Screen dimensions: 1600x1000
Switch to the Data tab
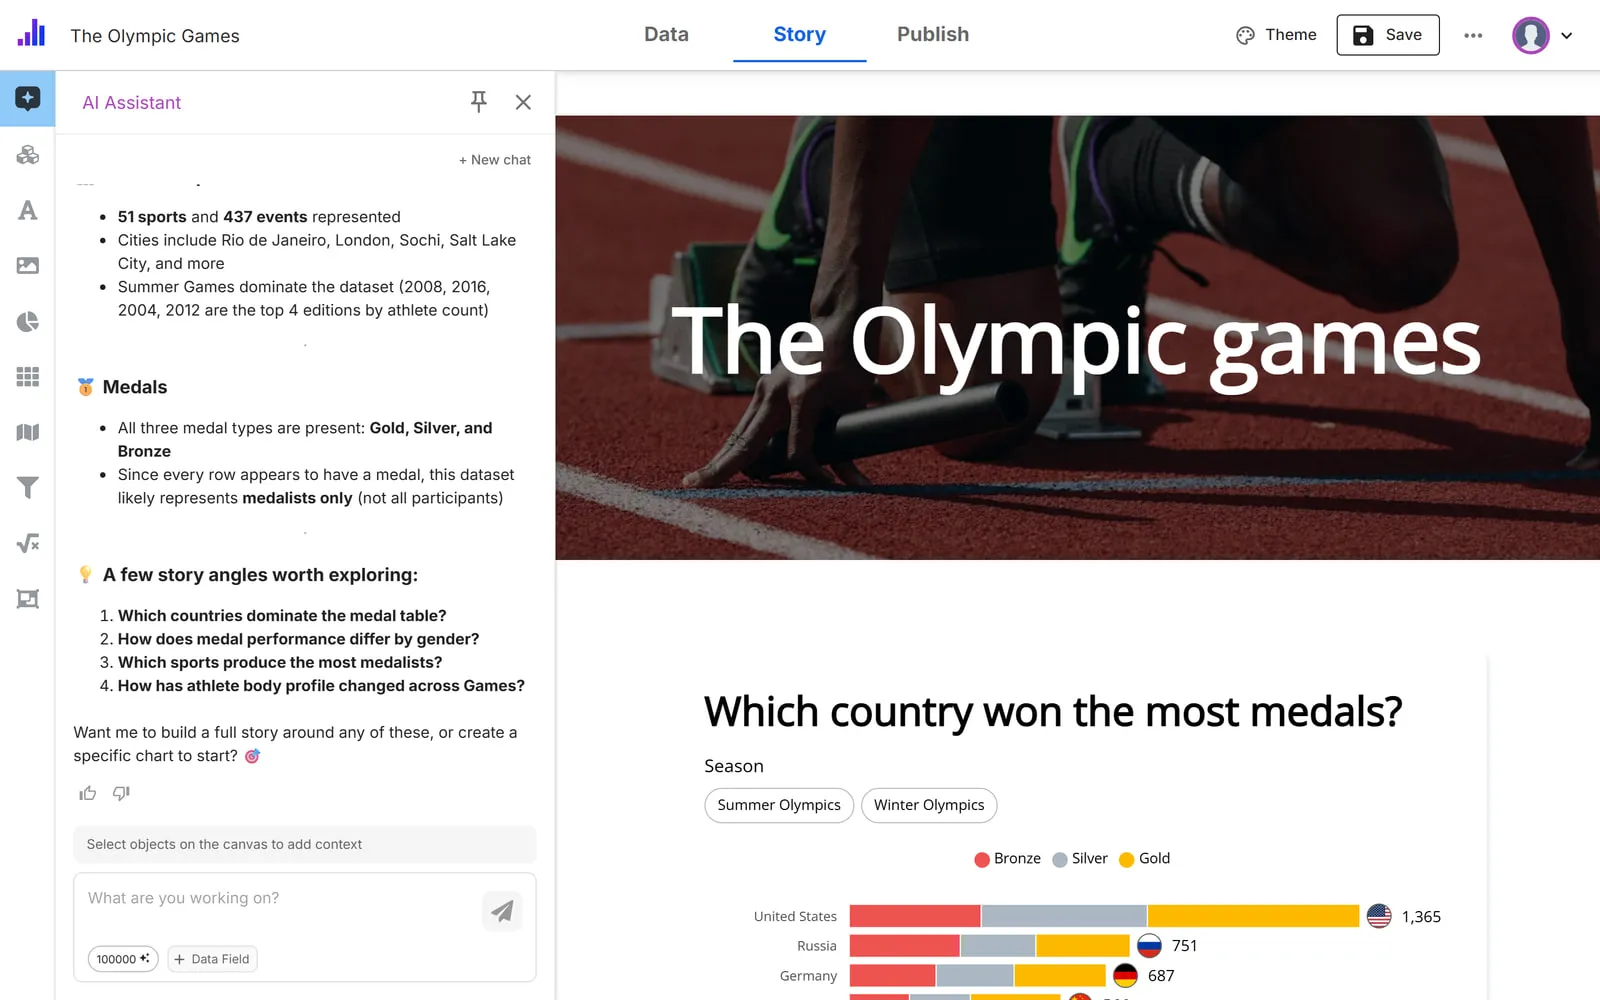pyautogui.click(x=666, y=34)
